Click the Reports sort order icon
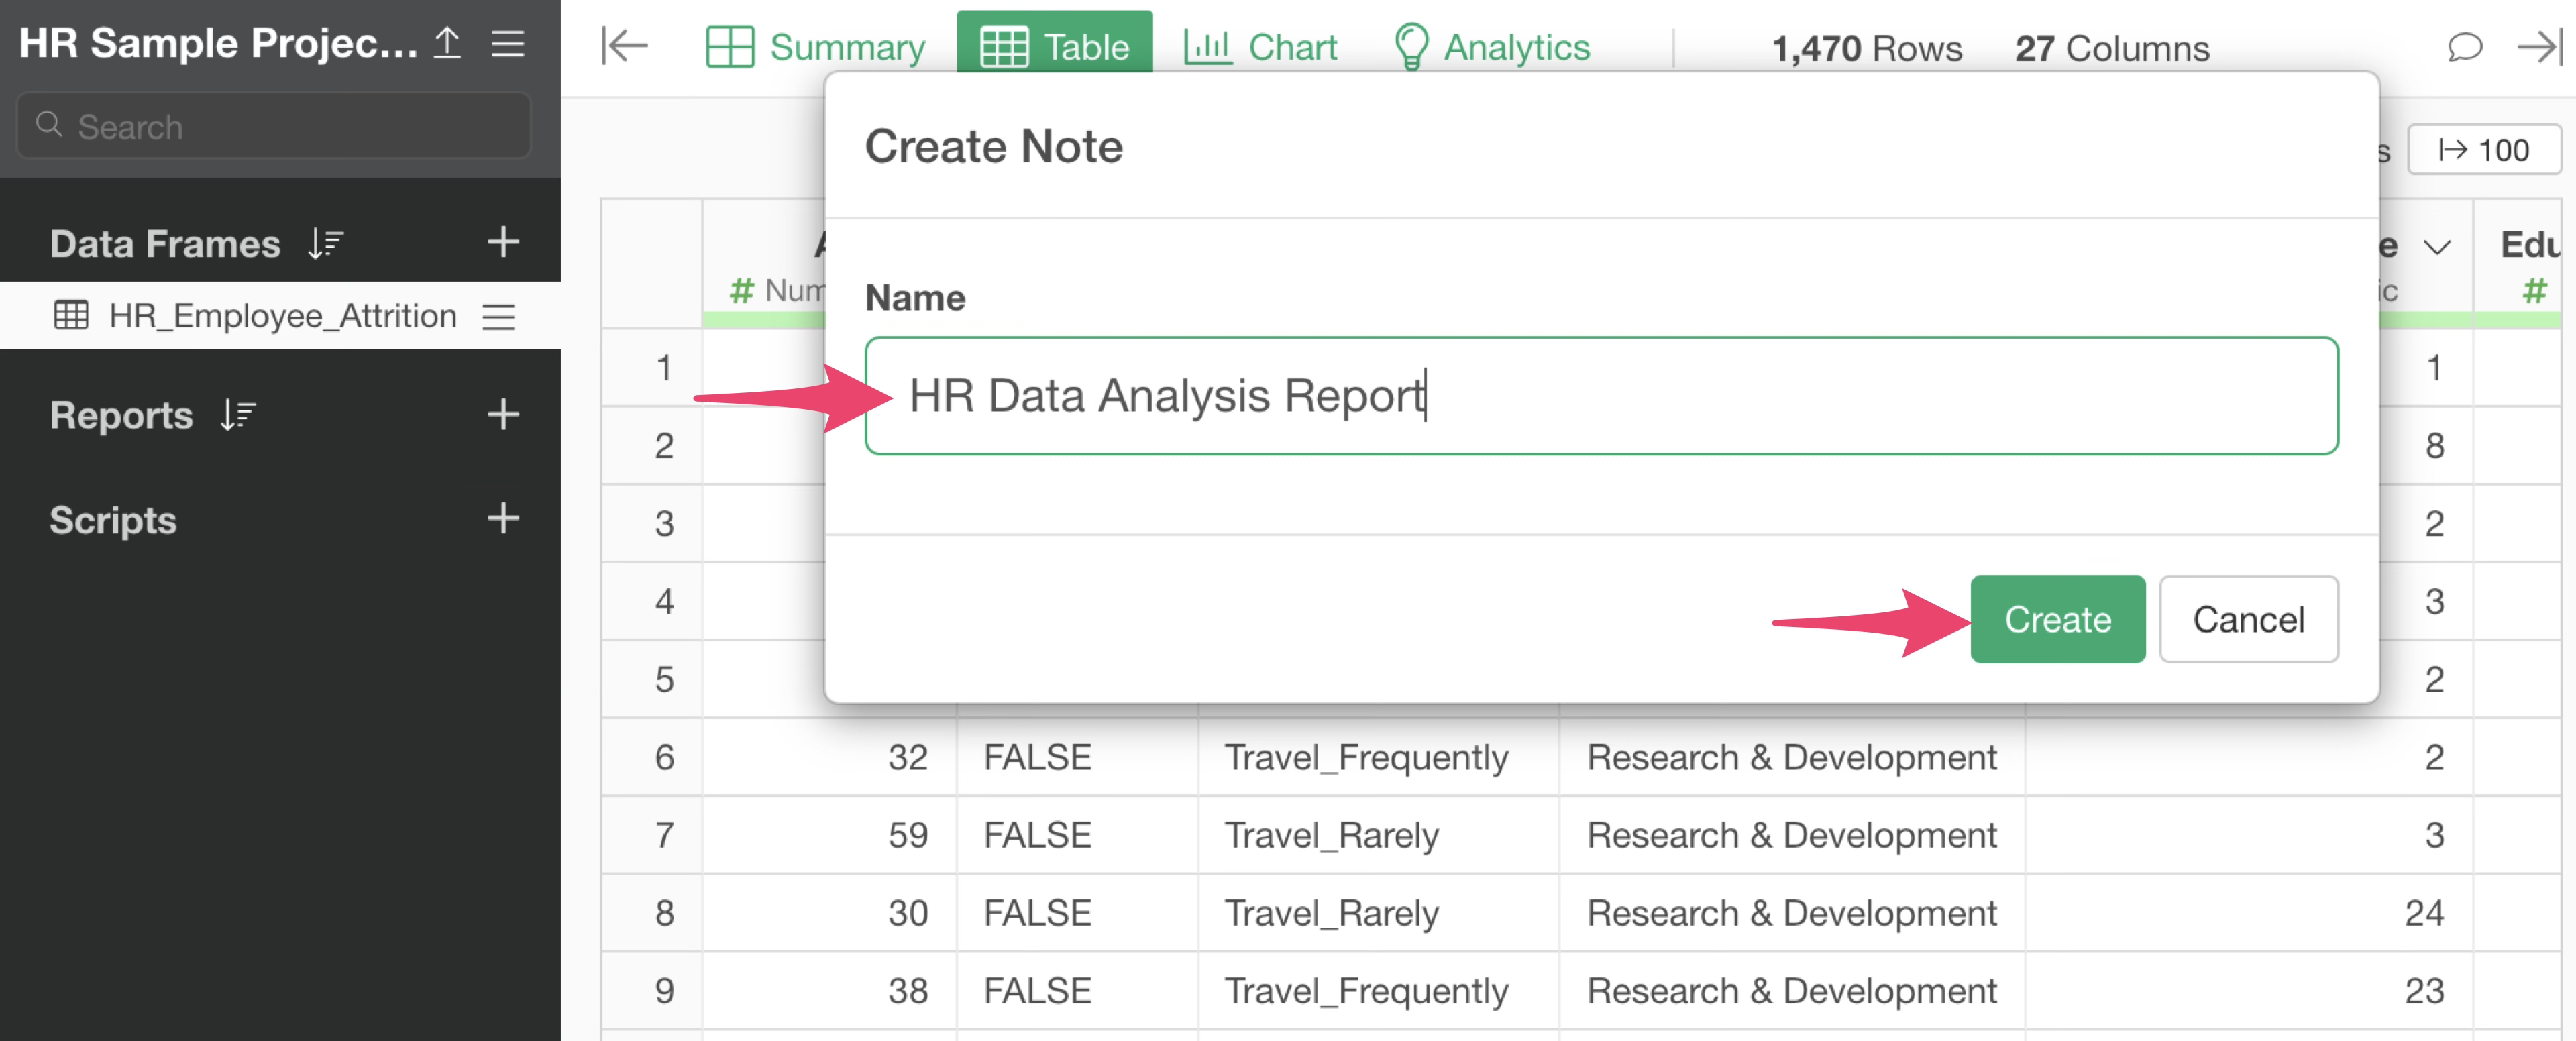Image resolution: width=2576 pixels, height=1041 pixels. tap(238, 415)
